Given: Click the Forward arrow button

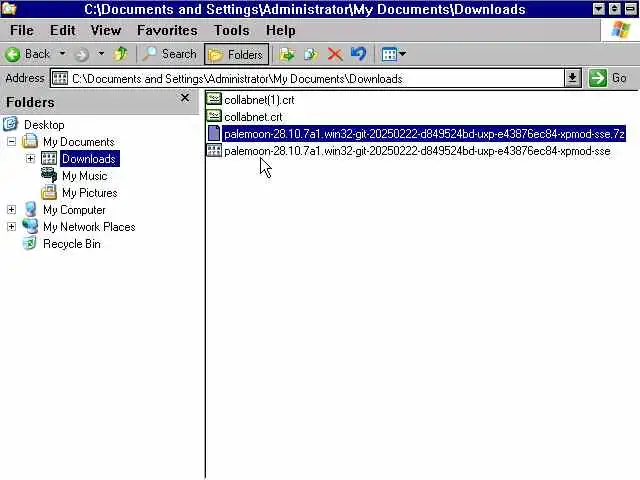Looking at the screenshot, I should click(82, 54).
